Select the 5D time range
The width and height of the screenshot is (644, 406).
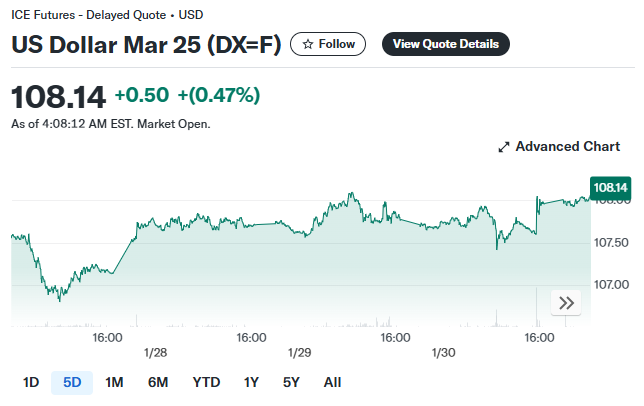[72, 382]
